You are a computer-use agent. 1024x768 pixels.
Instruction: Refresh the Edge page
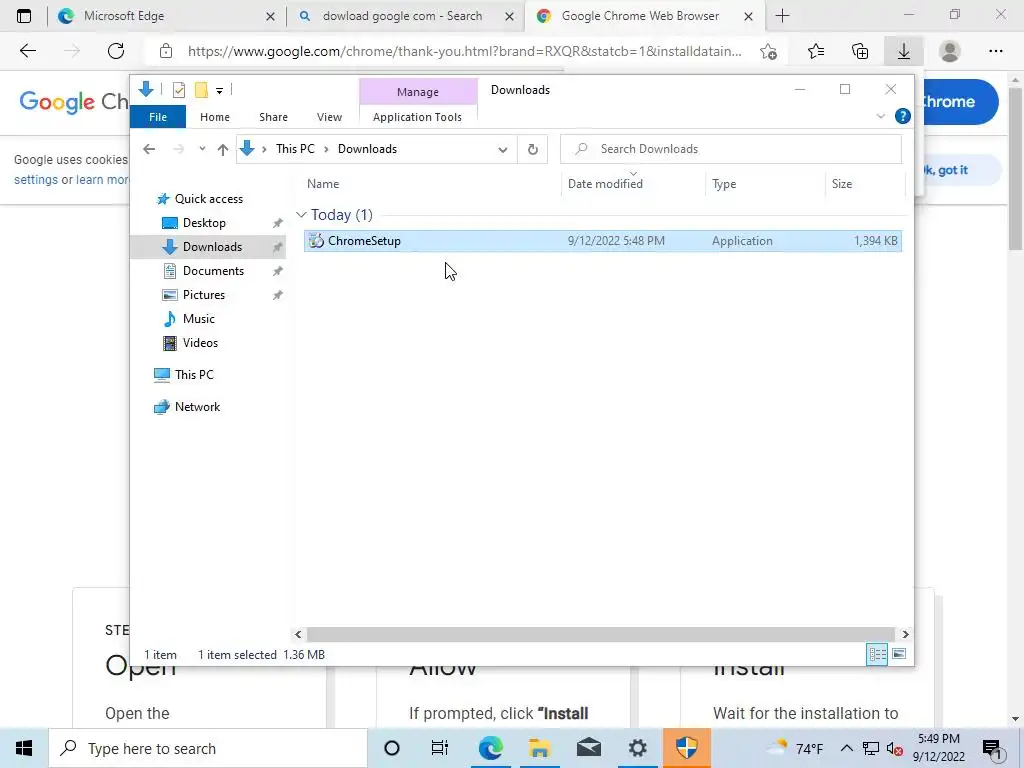point(116,51)
